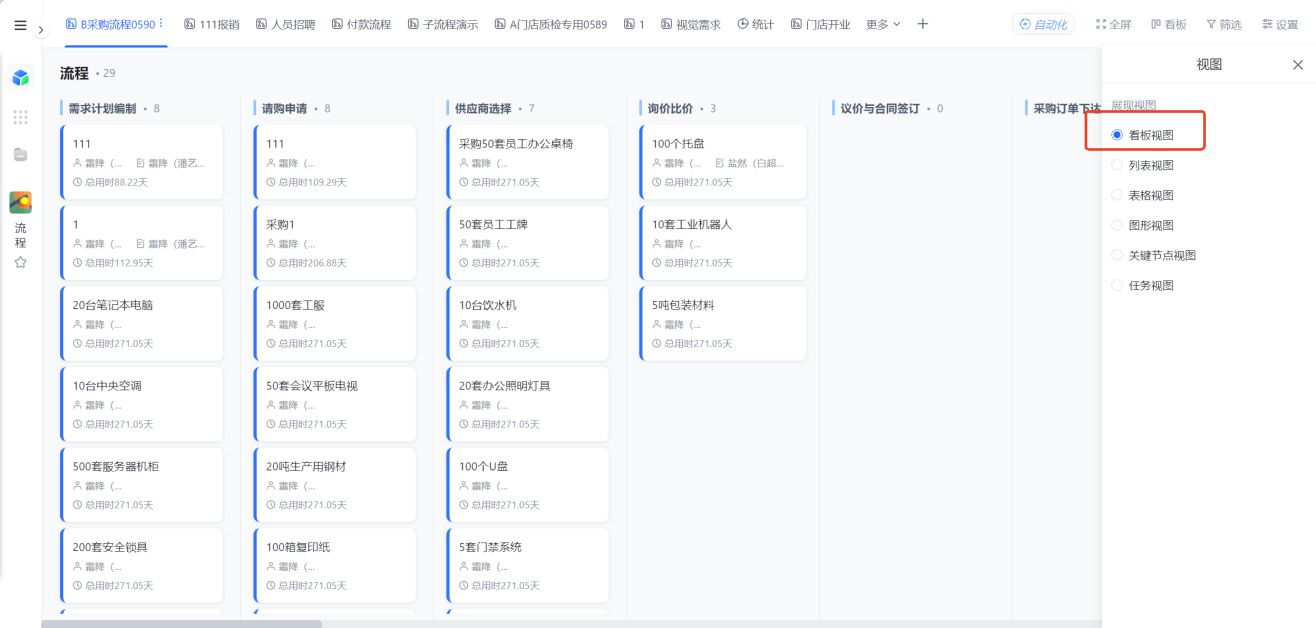Open options dots on B采购流程0590 tab
Screen dimensions: 1316x628
(x=161, y=24)
